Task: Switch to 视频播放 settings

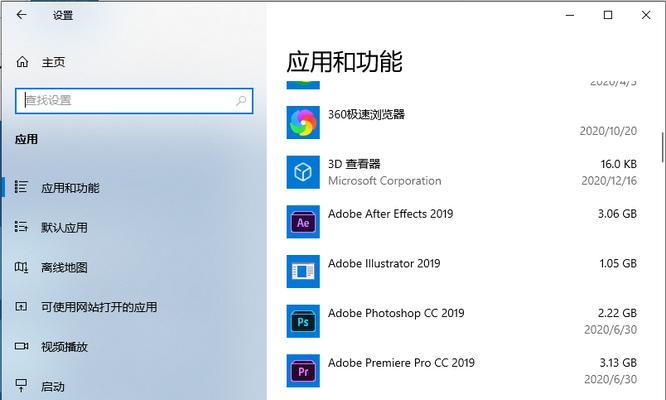Action: pos(64,347)
